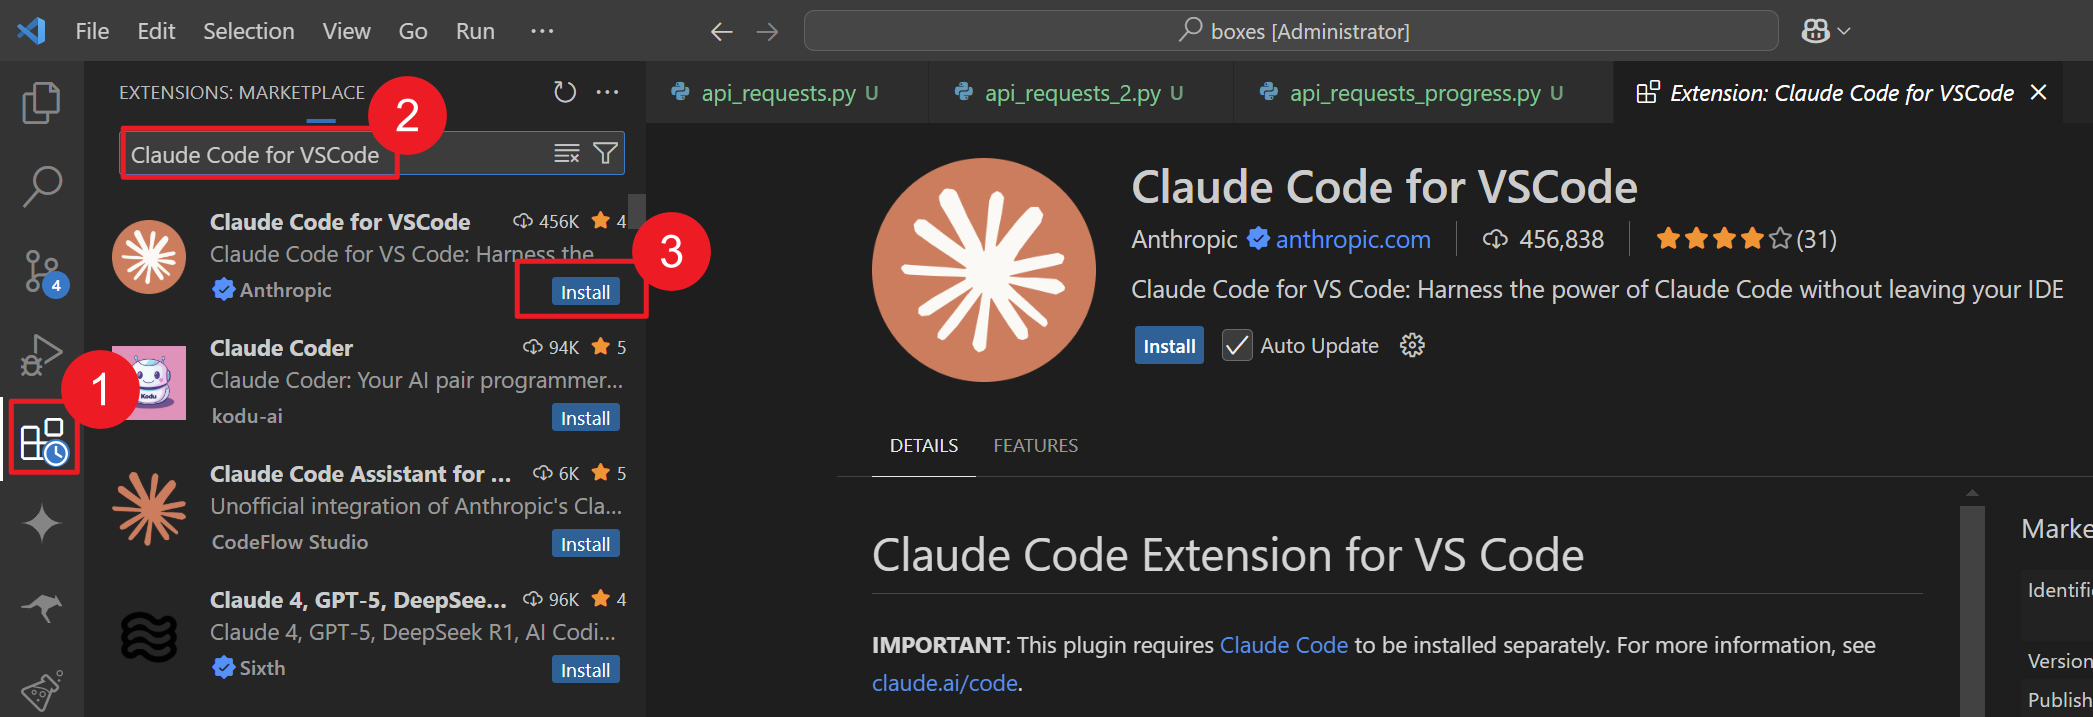Open extension settings gear beside Auto Update
Image resolution: width=2093 pixels, height=717 pixels.
click(1412, 346)
